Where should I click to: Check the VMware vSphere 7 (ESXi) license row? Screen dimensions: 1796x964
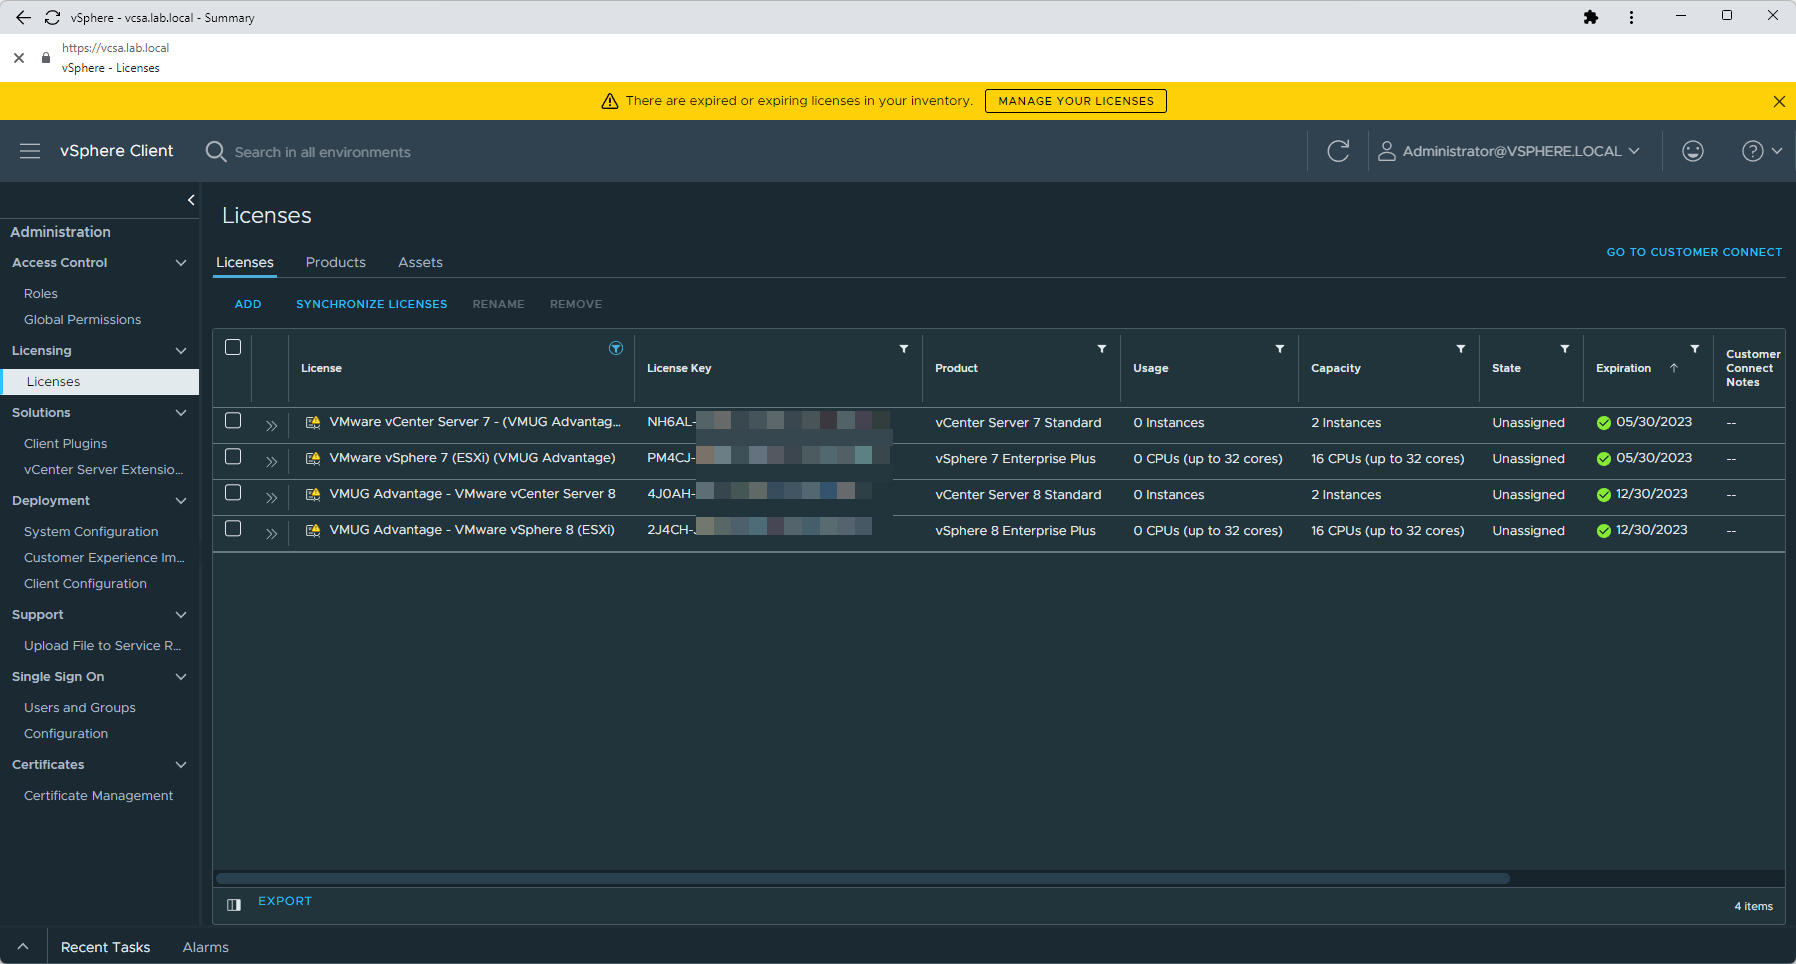(x=233, y=457)
